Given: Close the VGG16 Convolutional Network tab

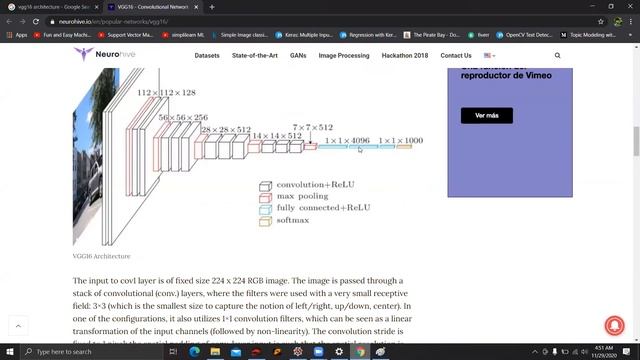Looking at the screenshot, I should coord(196,7).
